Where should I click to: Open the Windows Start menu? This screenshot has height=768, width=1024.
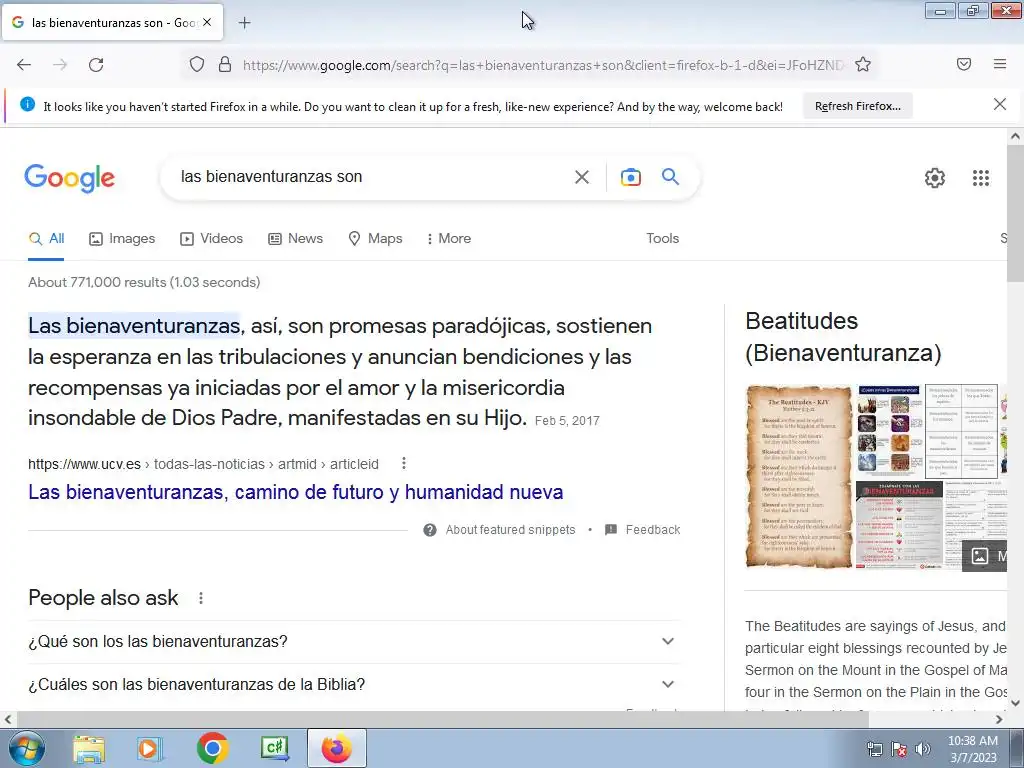[x=27, y=748]
